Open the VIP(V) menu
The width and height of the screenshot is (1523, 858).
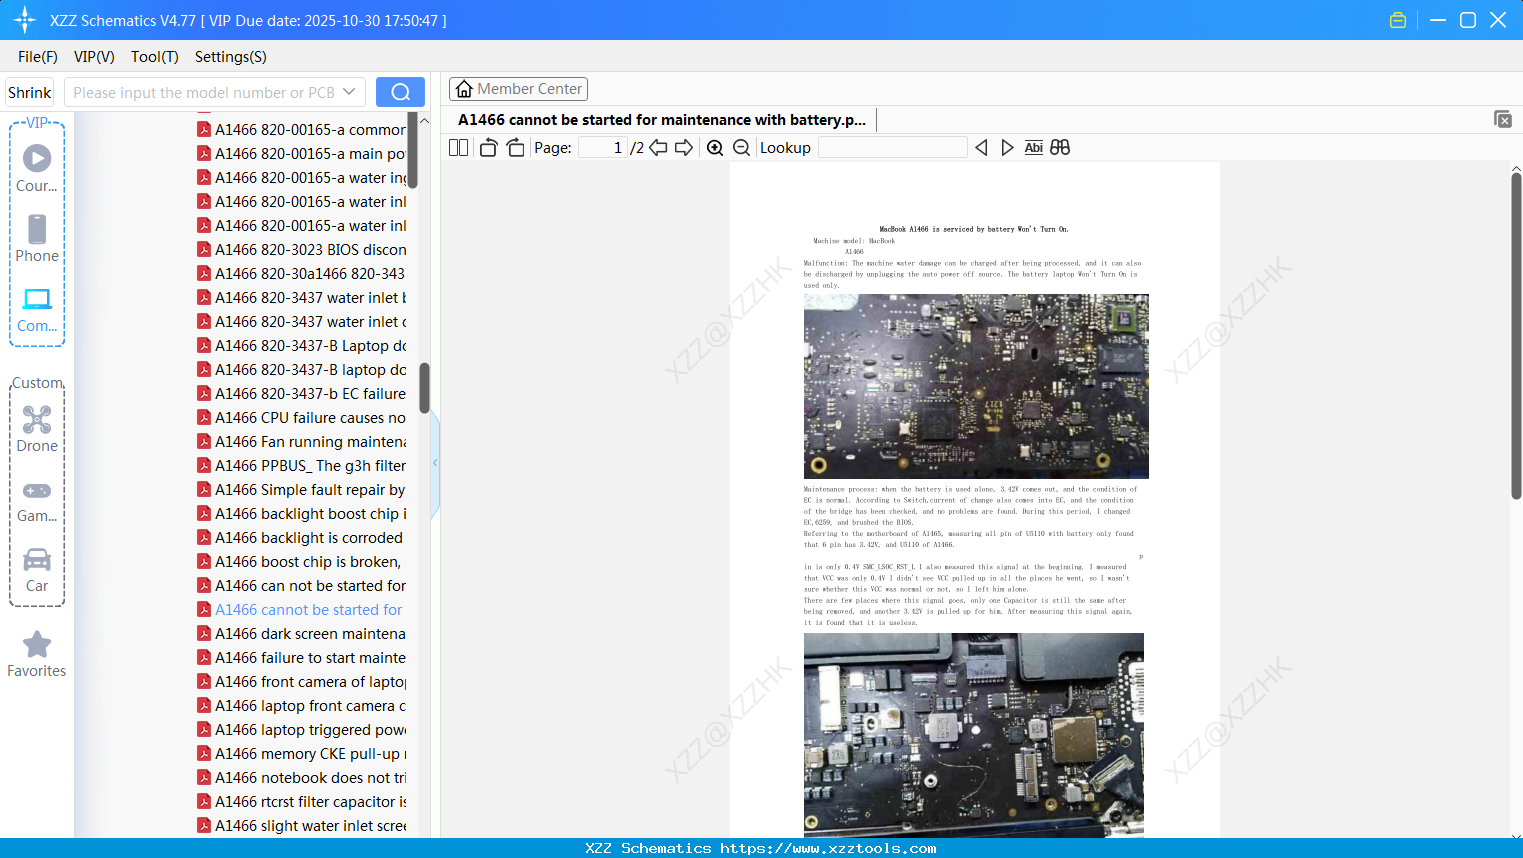(94, 57)
